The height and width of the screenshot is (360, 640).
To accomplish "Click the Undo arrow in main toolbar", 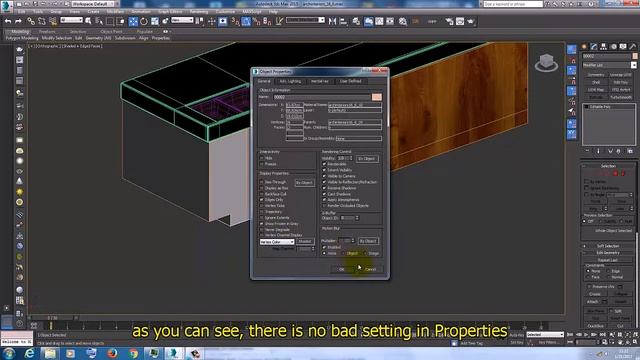I will pos(8,21).
